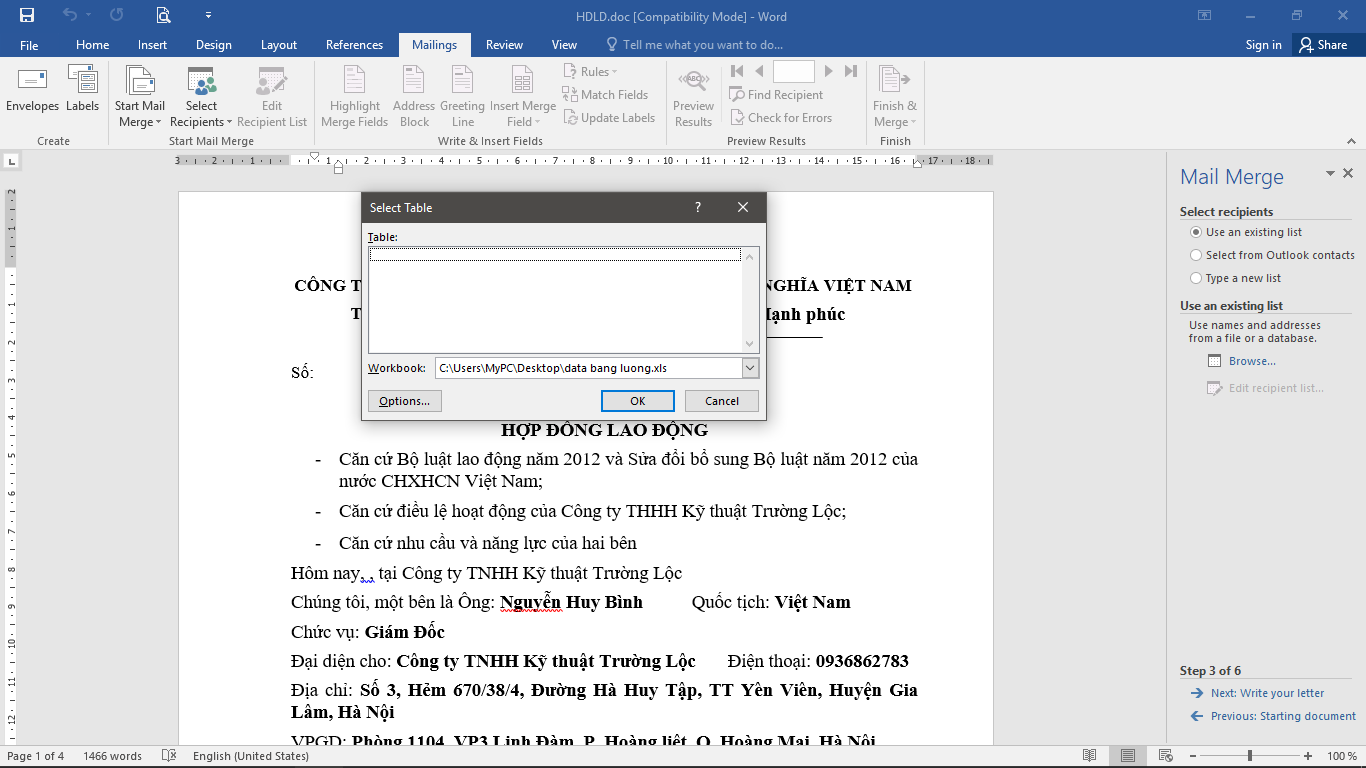Open the help question mark in Select Table
The height and width of the screenshot is (768, 1366).
tap(698, 207)
